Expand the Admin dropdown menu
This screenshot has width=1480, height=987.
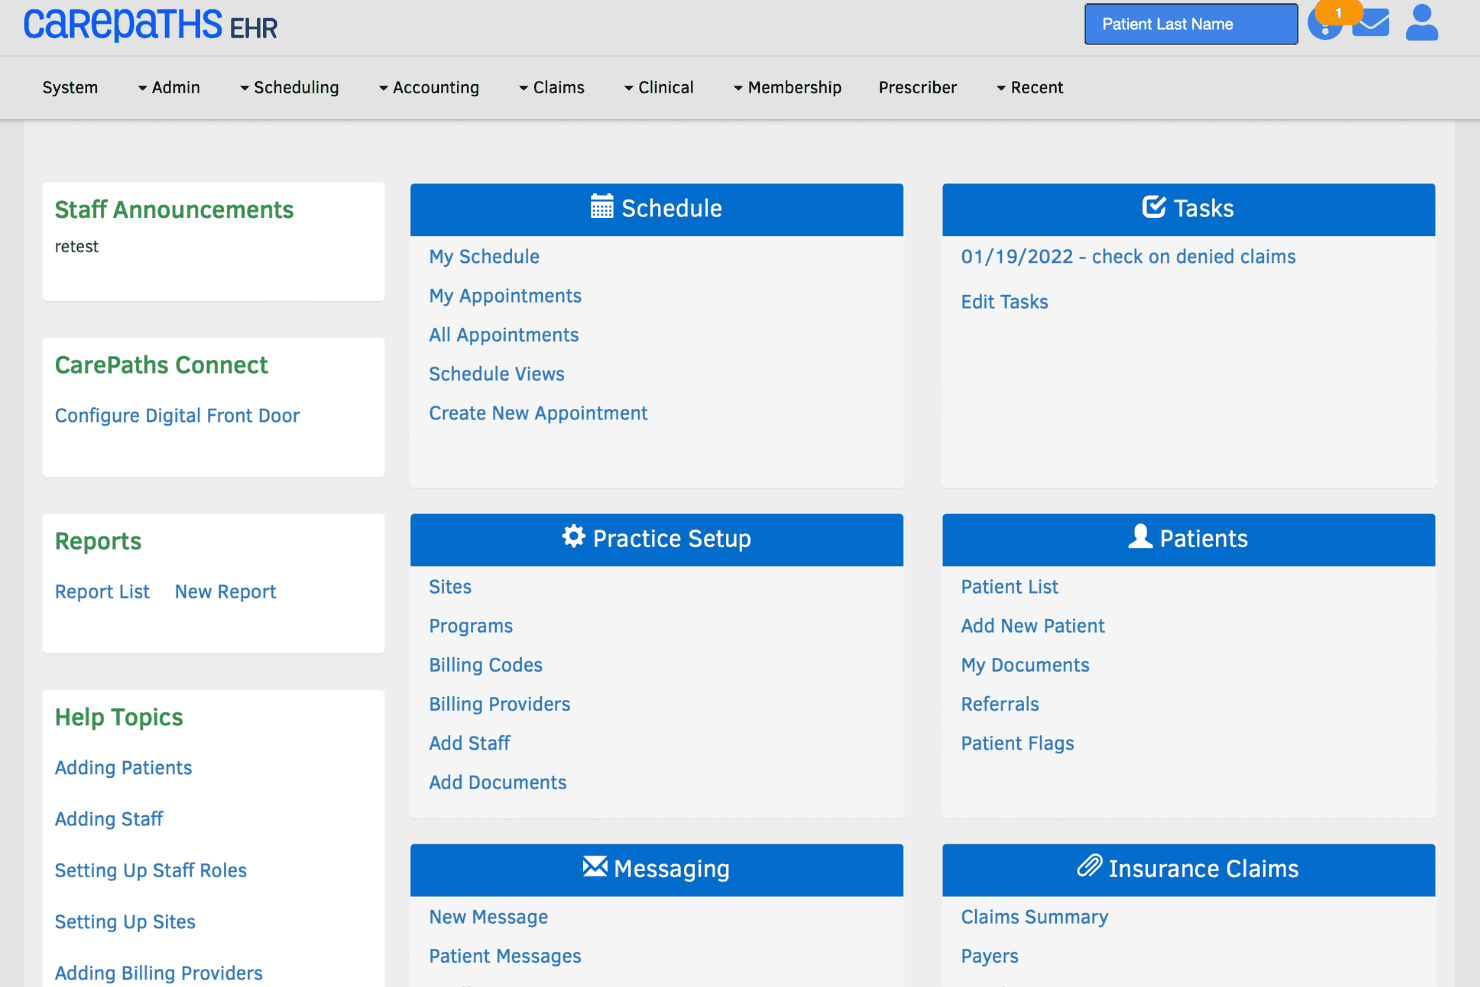tap(169, 88)
